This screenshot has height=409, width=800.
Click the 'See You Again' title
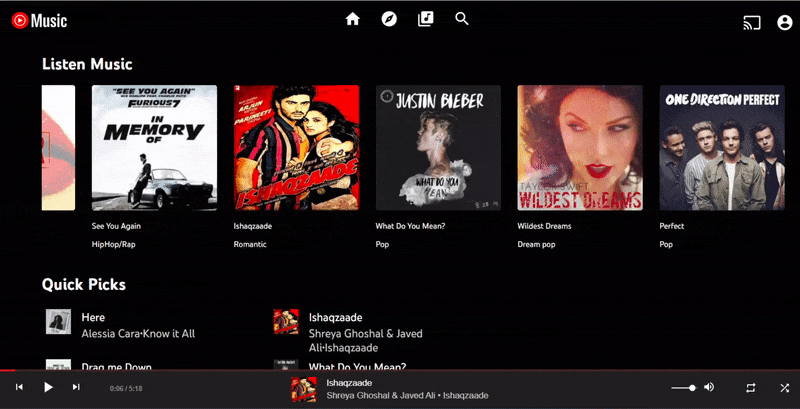point(116,226)
